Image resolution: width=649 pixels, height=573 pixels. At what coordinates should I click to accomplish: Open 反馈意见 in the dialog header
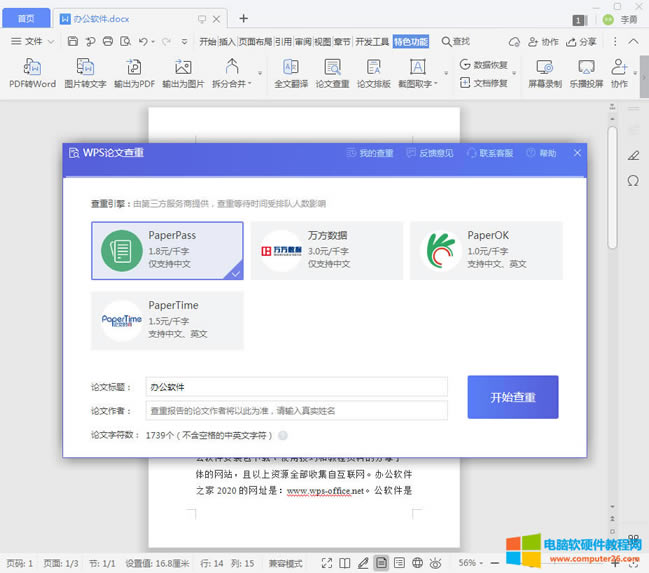click(x=430, y=153)
